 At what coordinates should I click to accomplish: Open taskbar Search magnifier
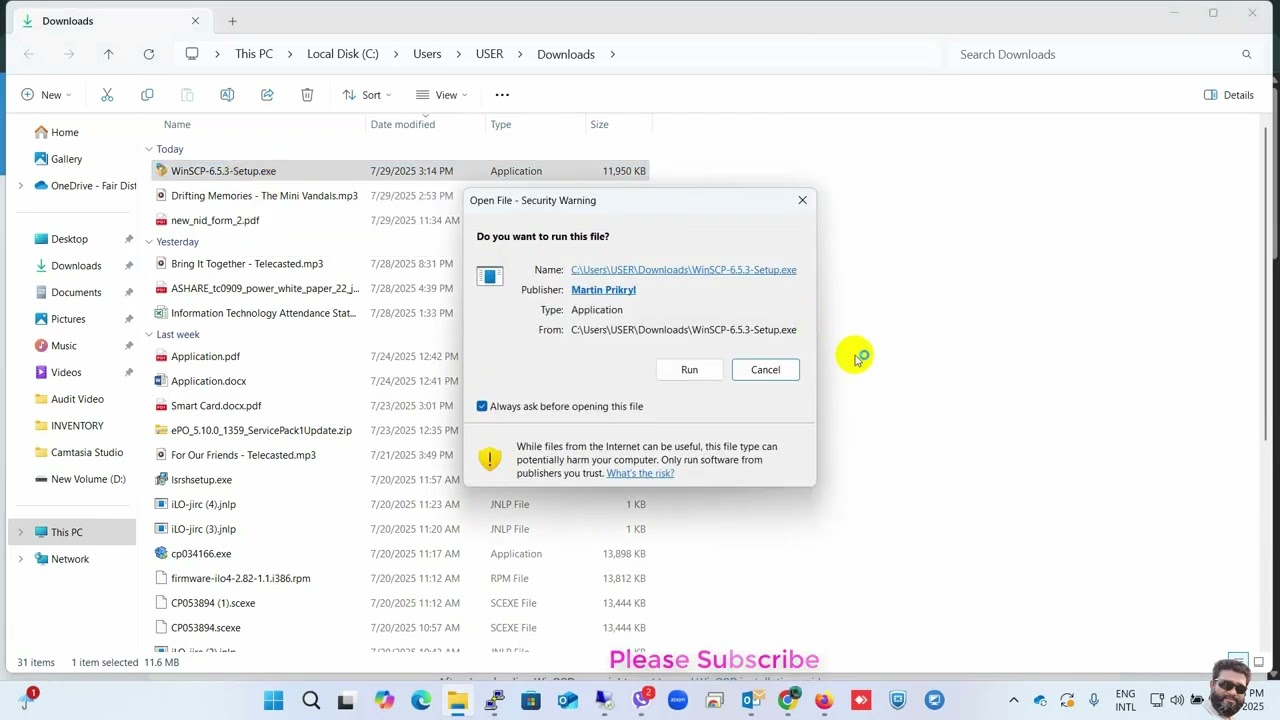311,700
